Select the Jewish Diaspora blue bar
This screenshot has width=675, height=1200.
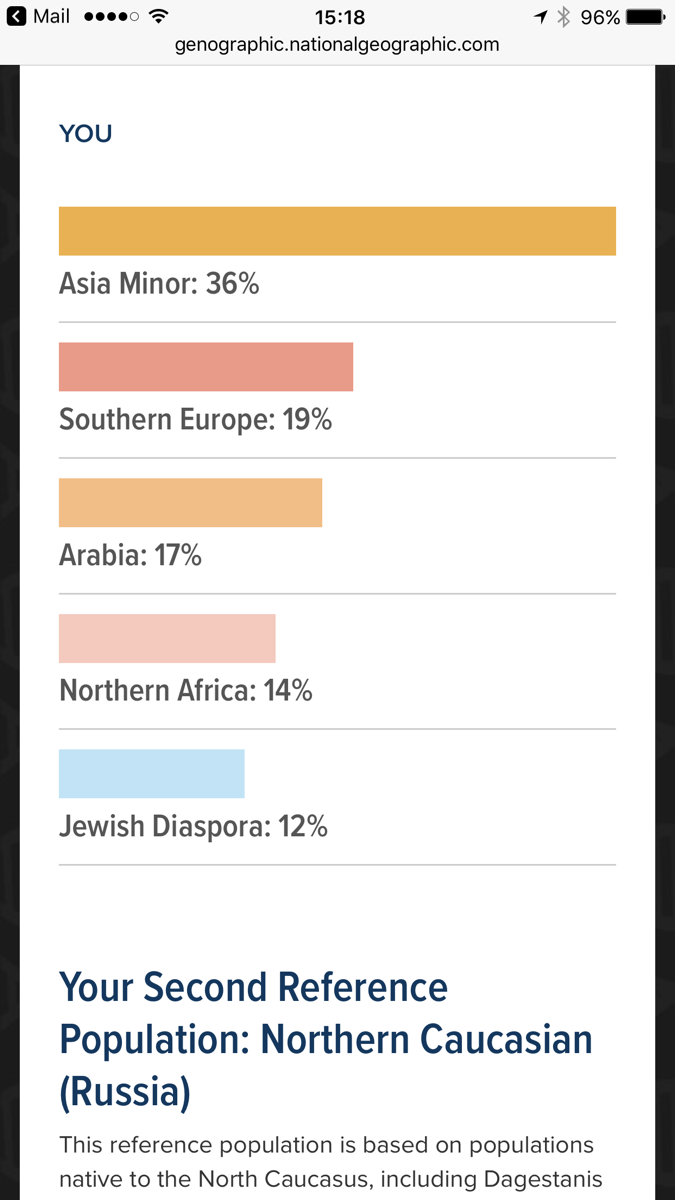point(151,774)
